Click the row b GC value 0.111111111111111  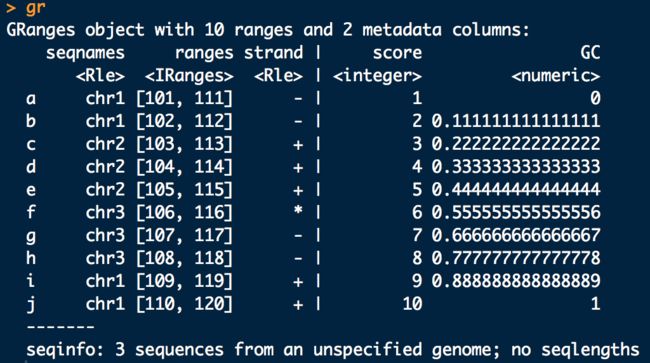516,121
